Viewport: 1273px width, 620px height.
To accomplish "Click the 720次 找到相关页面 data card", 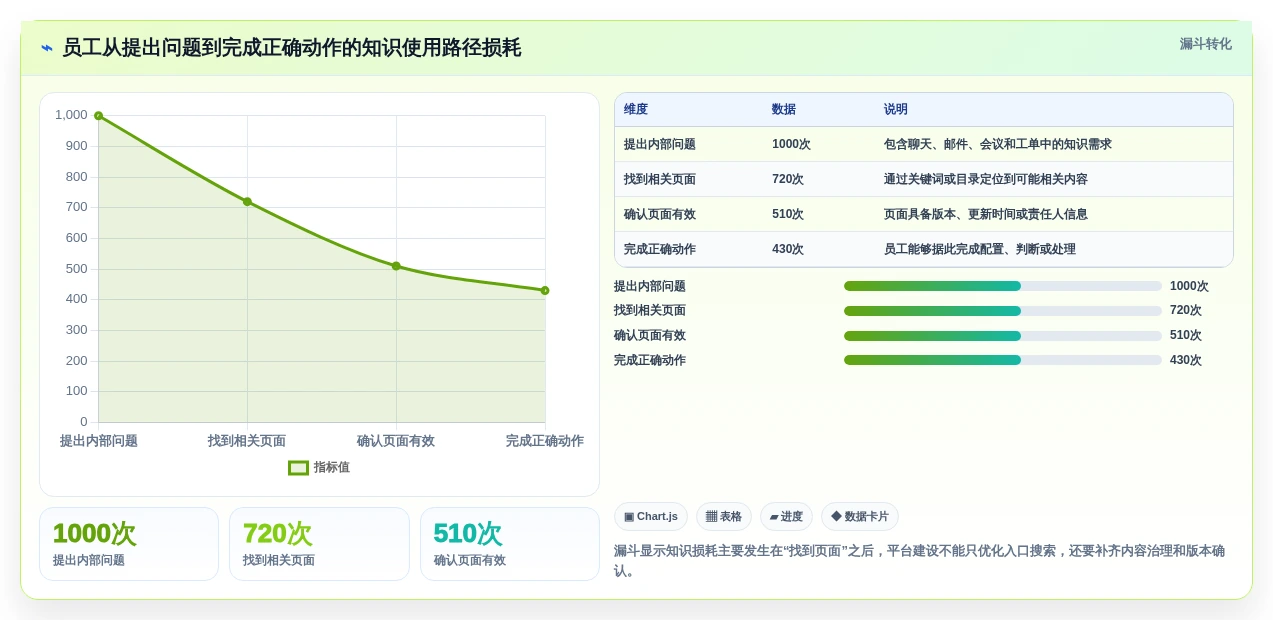I will (x=319, y=544).
